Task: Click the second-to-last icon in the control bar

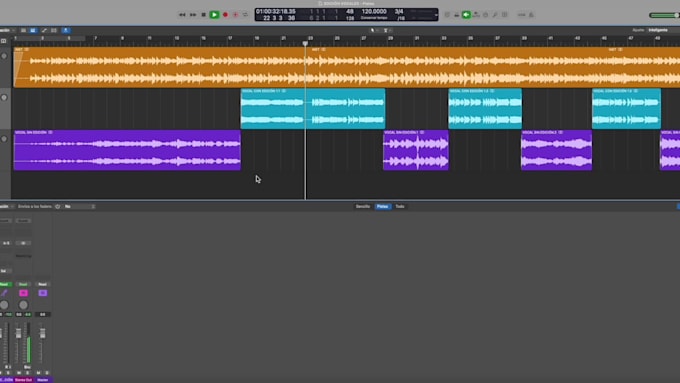Action: [x=522, y=15]
